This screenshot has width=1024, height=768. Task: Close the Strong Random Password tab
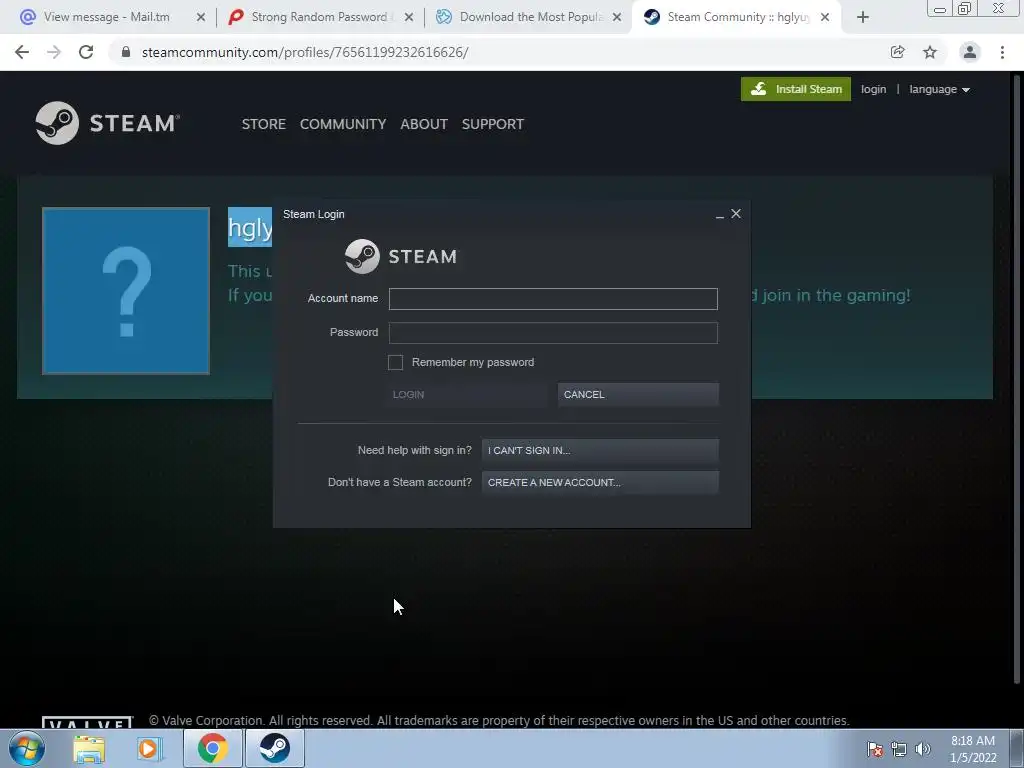pyautogui.click(x=409, y=17)
